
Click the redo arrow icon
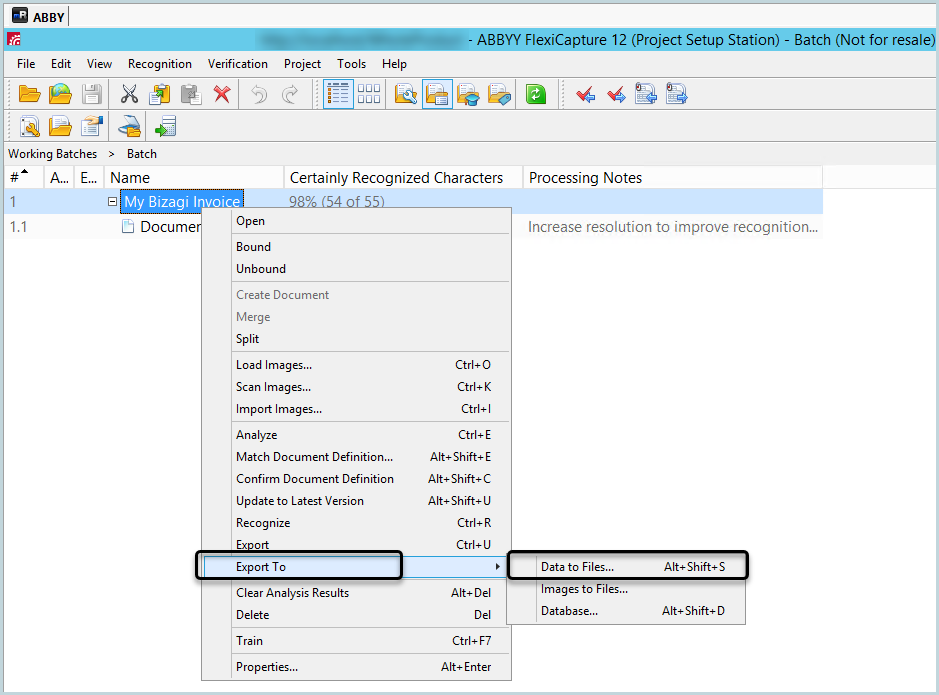[x=290, y=94]
